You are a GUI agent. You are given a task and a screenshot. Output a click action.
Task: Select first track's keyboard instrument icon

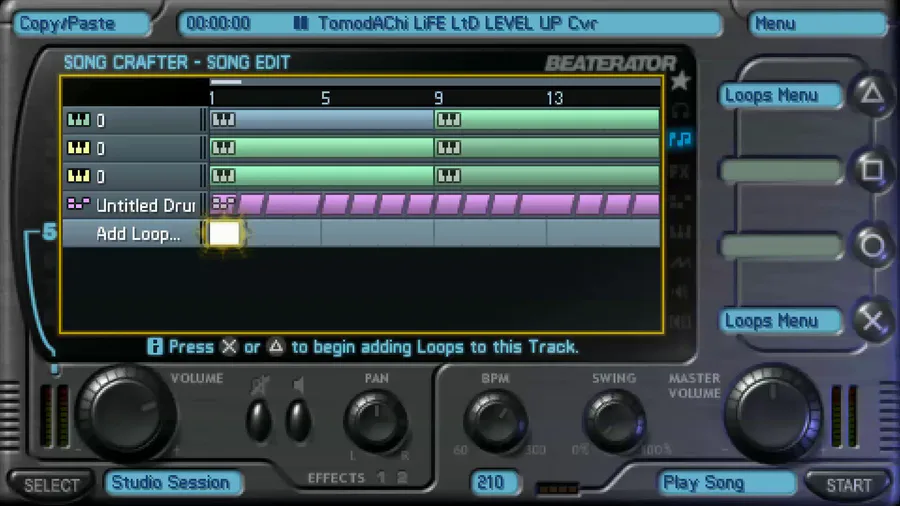[79, 119]
